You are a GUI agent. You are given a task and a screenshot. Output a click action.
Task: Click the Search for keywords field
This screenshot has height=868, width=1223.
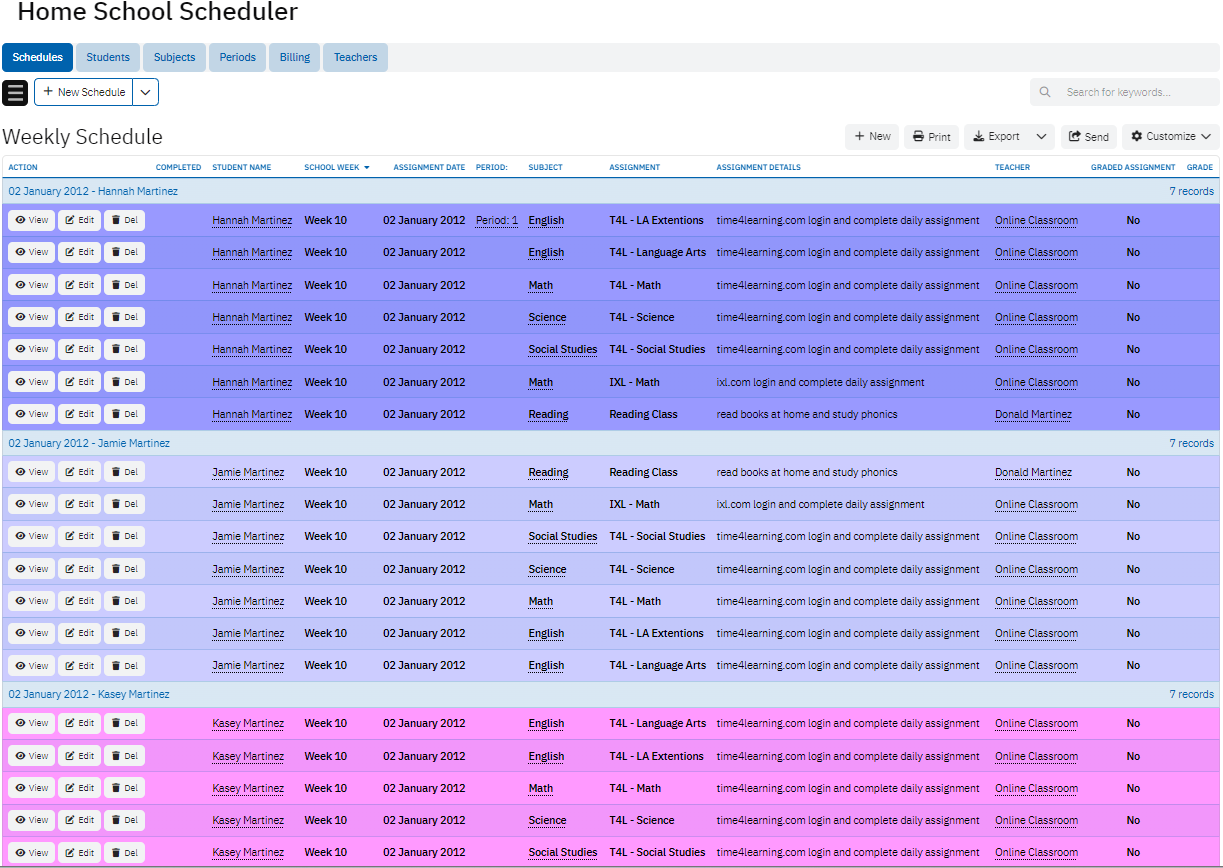[x=1135, y=92]
